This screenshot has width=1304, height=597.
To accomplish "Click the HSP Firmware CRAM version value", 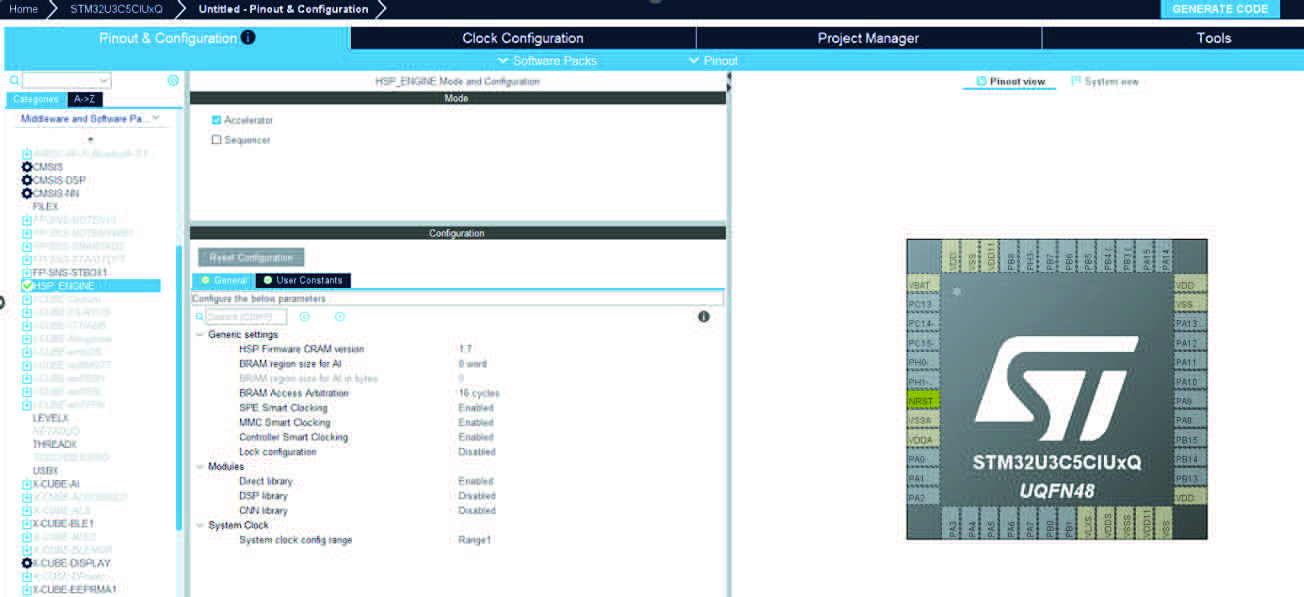I will pos(465,349).
